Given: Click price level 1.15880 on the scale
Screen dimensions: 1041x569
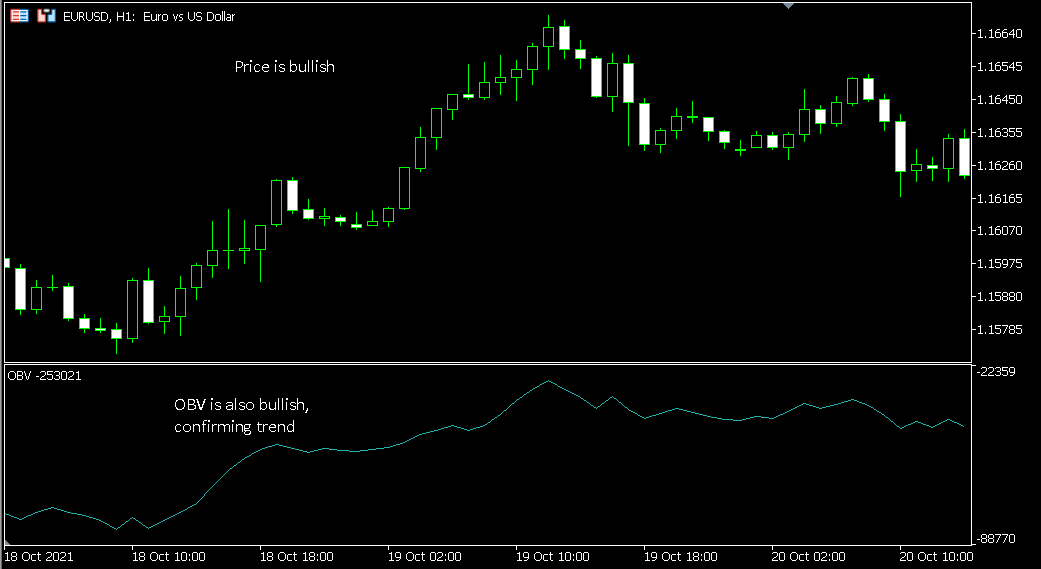Looking at the screenshot, I should 1001,296.
